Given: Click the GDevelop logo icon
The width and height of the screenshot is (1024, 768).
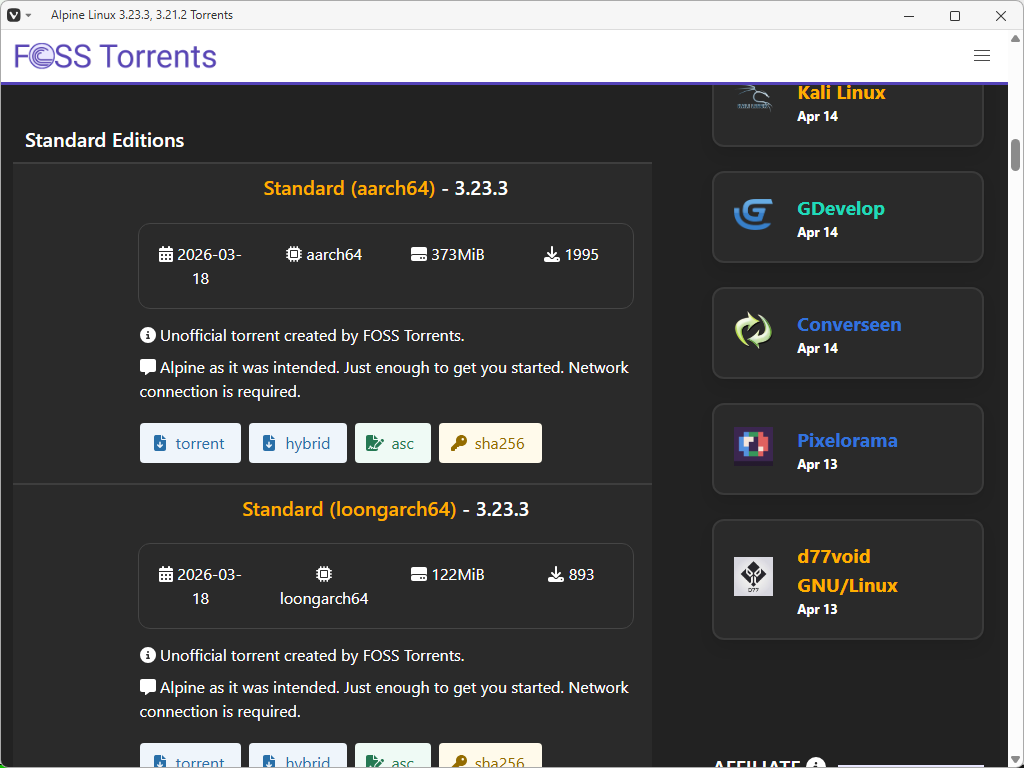Looking at the screenshot, I should pyautogui.click(x=754, y=214).
